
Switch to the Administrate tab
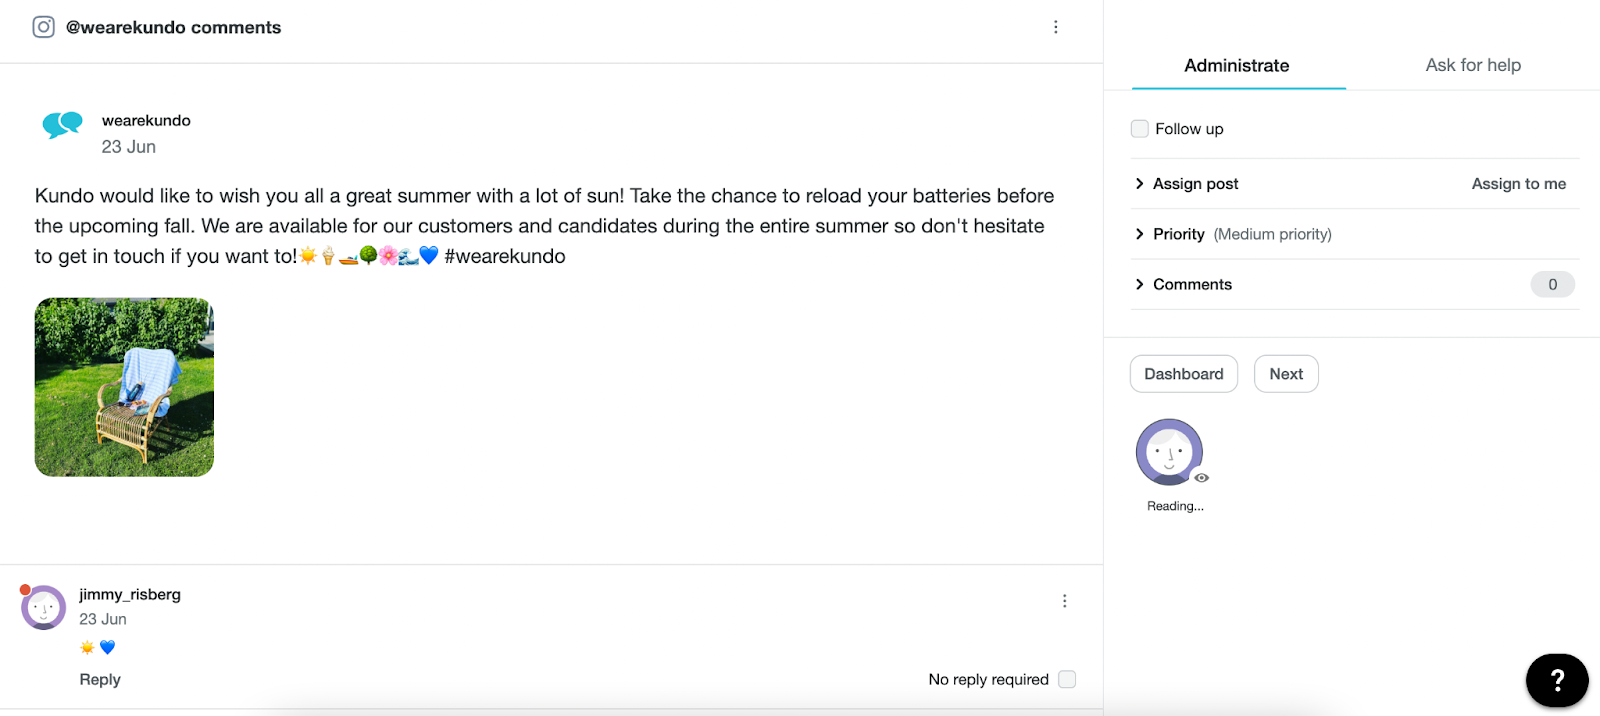click(x=1237, y=66)
